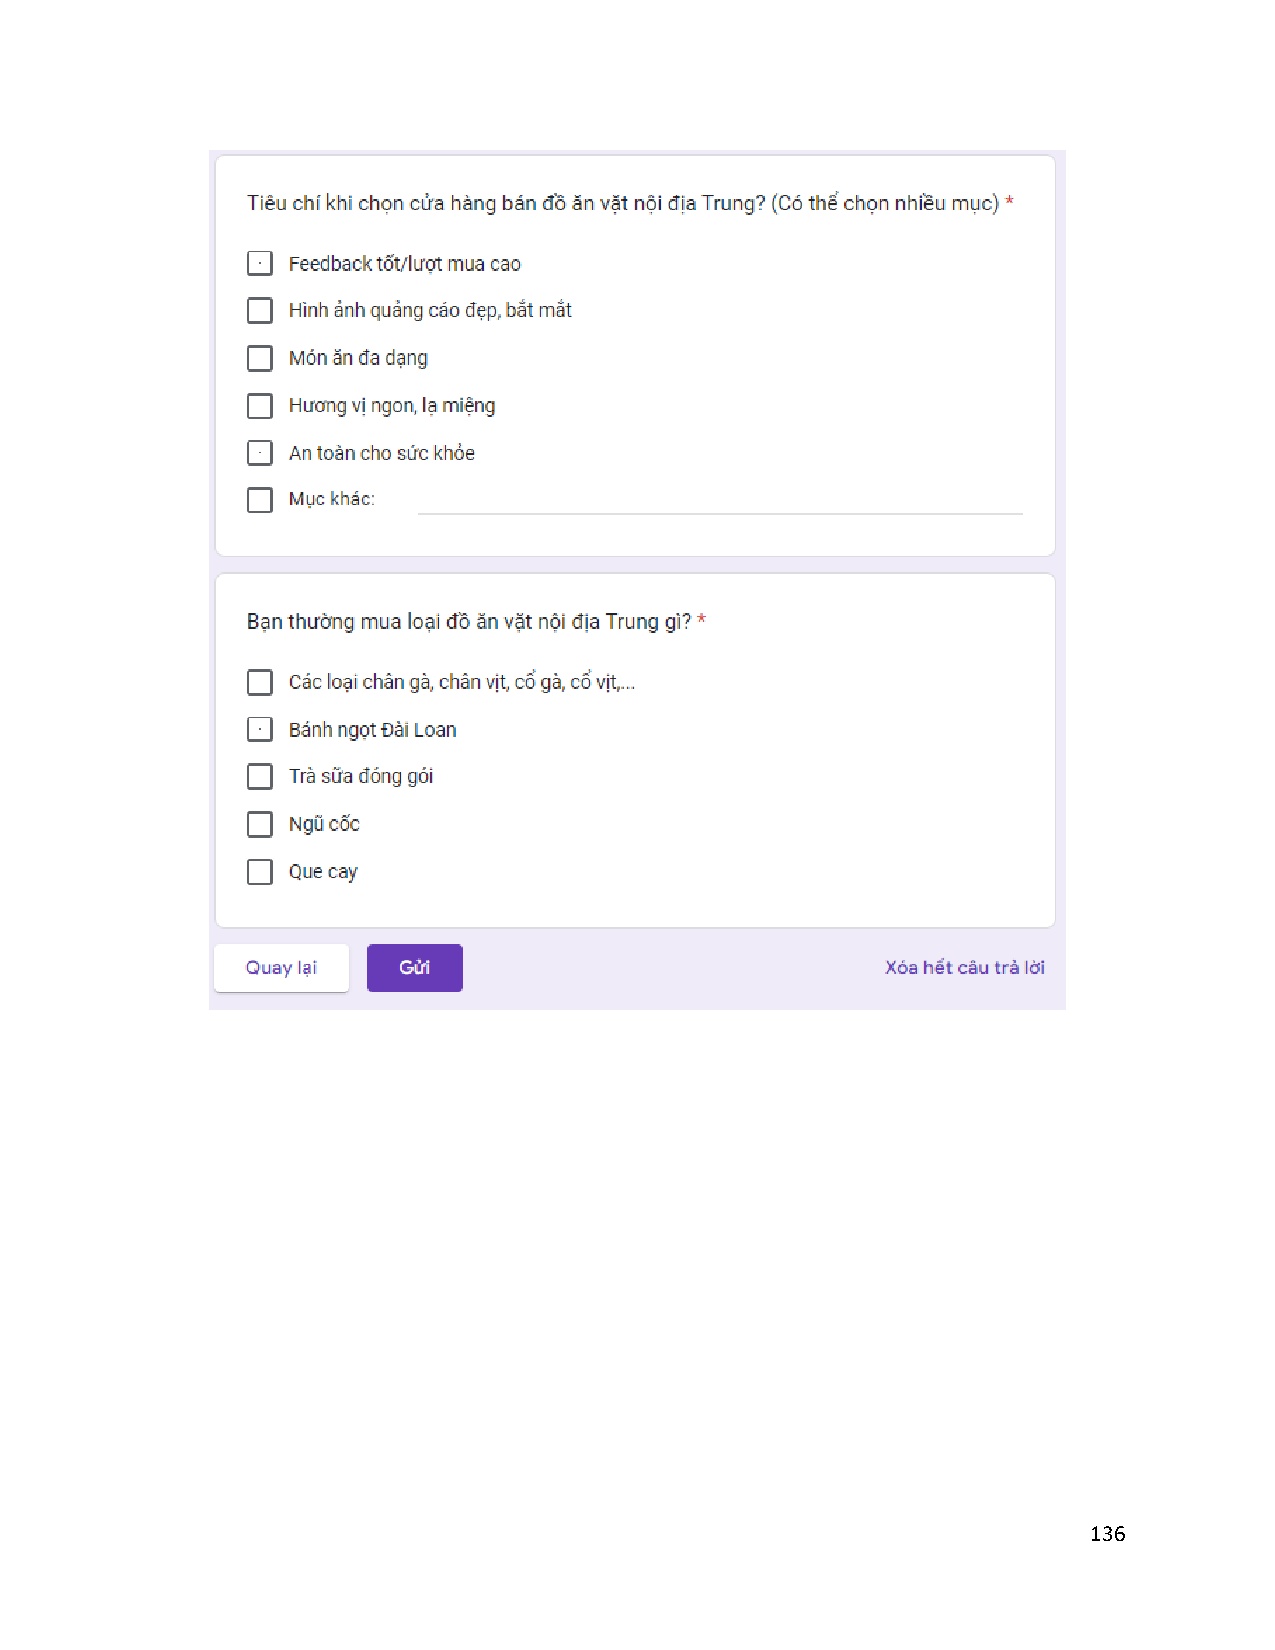1275x1650 pixels.
Task: Click the 'Que cay' option label text
Action: (x=323, y=872)
